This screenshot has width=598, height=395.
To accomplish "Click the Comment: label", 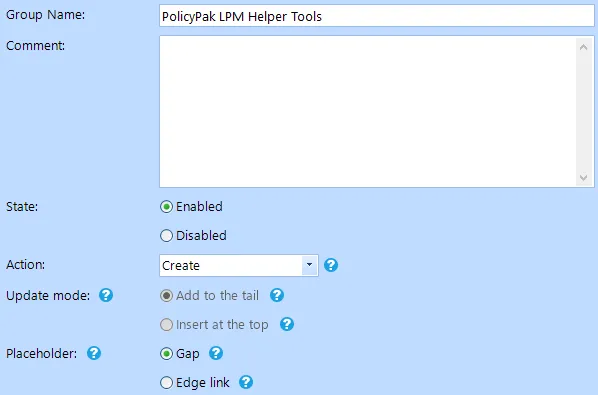I will [35, 46].
